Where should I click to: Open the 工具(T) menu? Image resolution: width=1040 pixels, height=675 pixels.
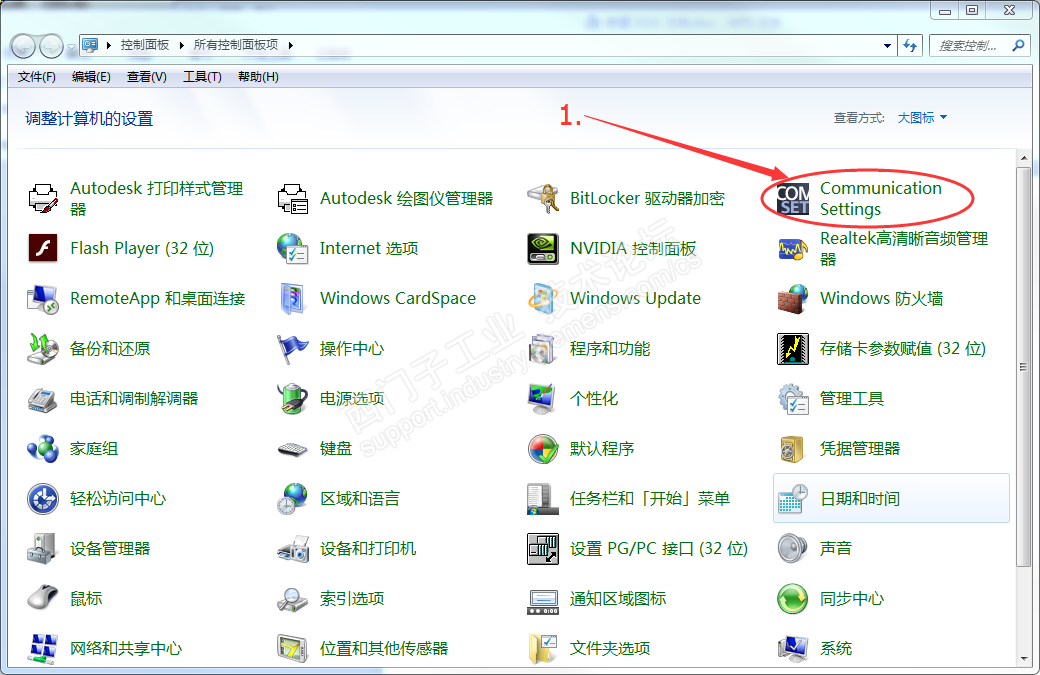(202, 77)
